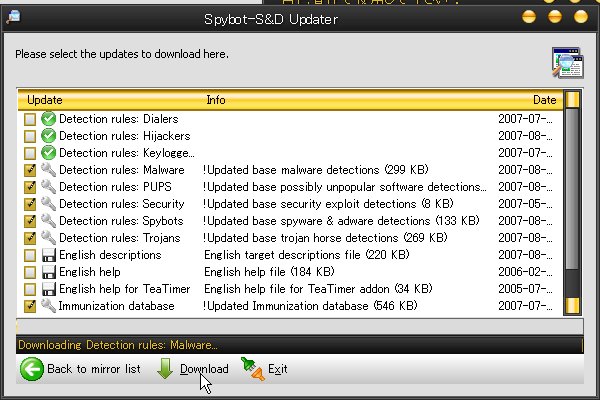Click the green back arrow icon
Viewport: 600px width, 400px height.
point(31,369)
